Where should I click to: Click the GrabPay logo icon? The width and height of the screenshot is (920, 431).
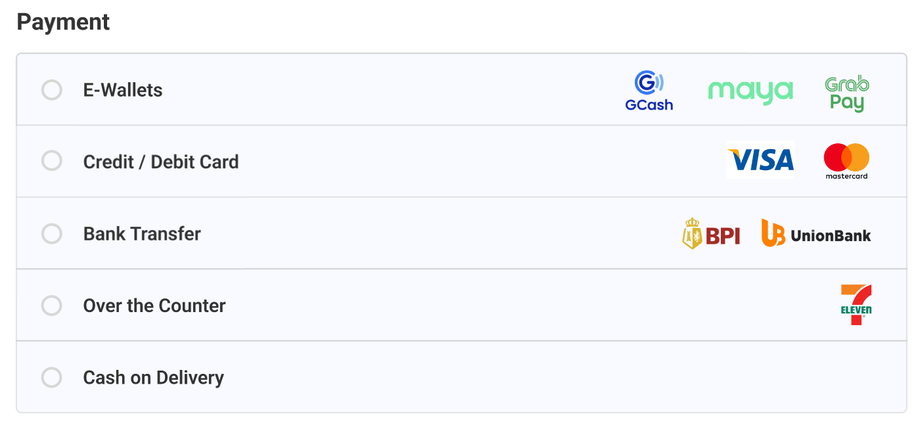coord(847,93)
